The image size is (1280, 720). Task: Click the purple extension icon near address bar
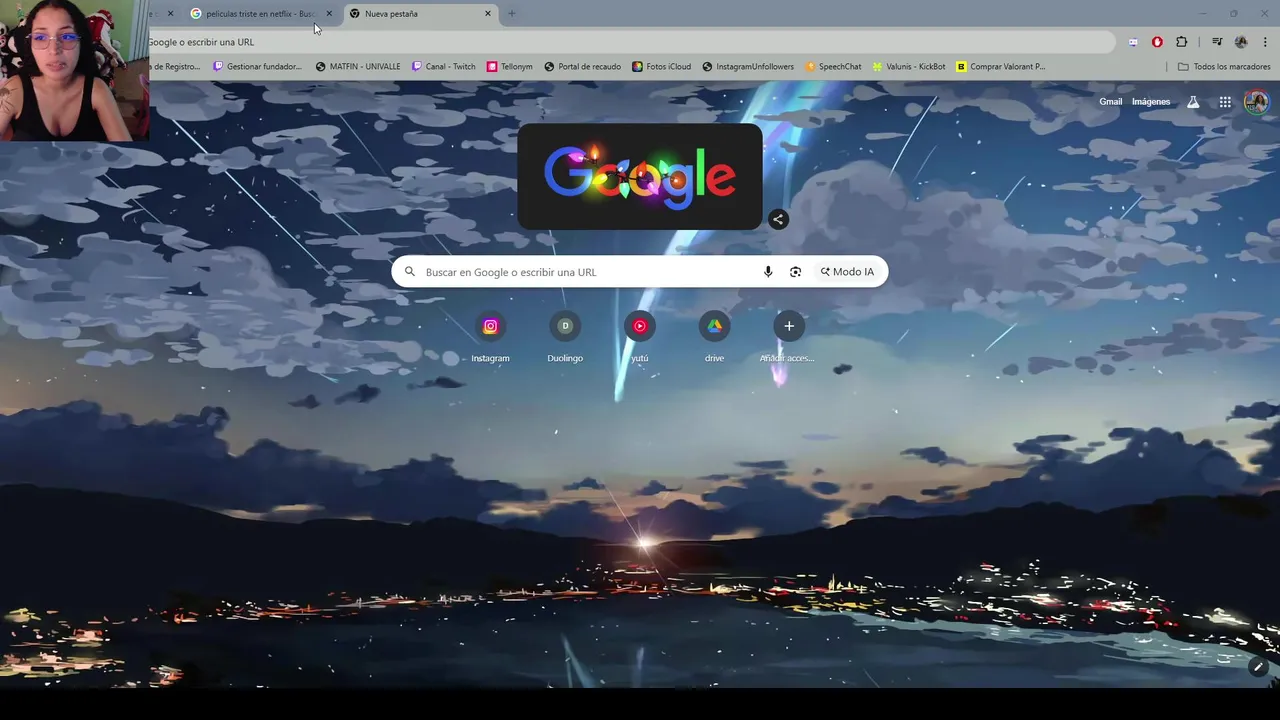(x=1133, y=42)
